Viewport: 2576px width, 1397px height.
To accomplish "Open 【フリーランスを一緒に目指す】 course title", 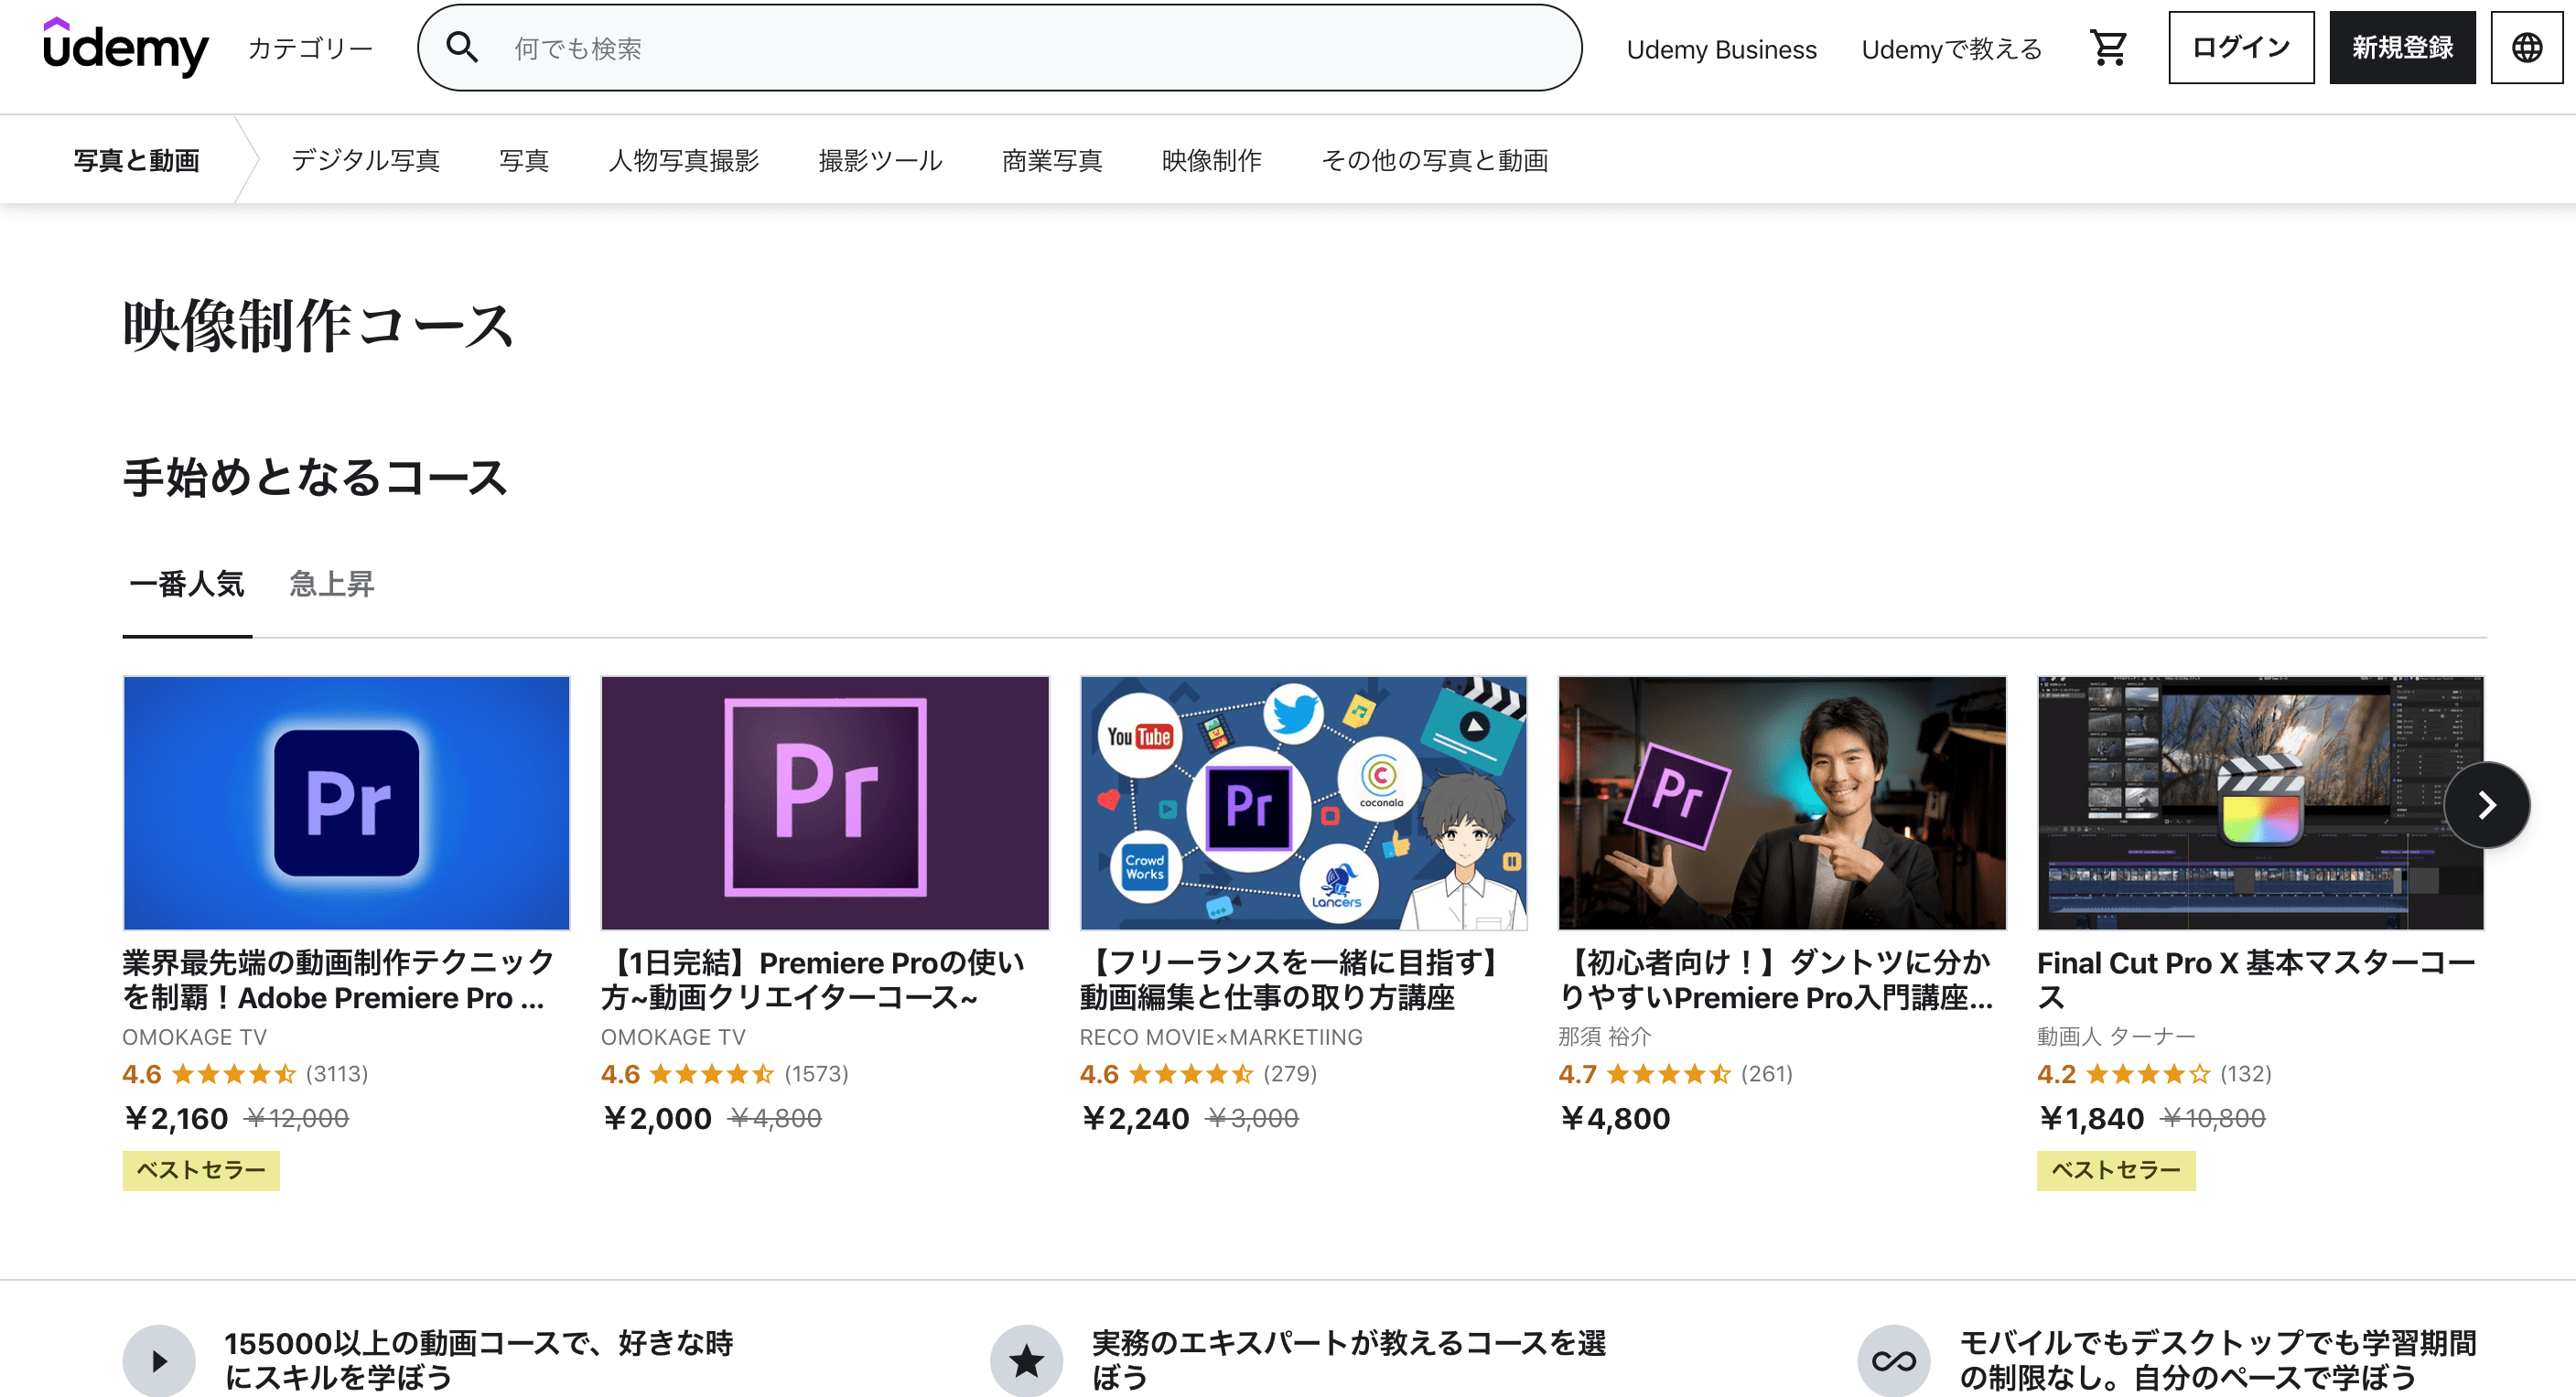I will pyautogui.click(x=1291, y=980).
